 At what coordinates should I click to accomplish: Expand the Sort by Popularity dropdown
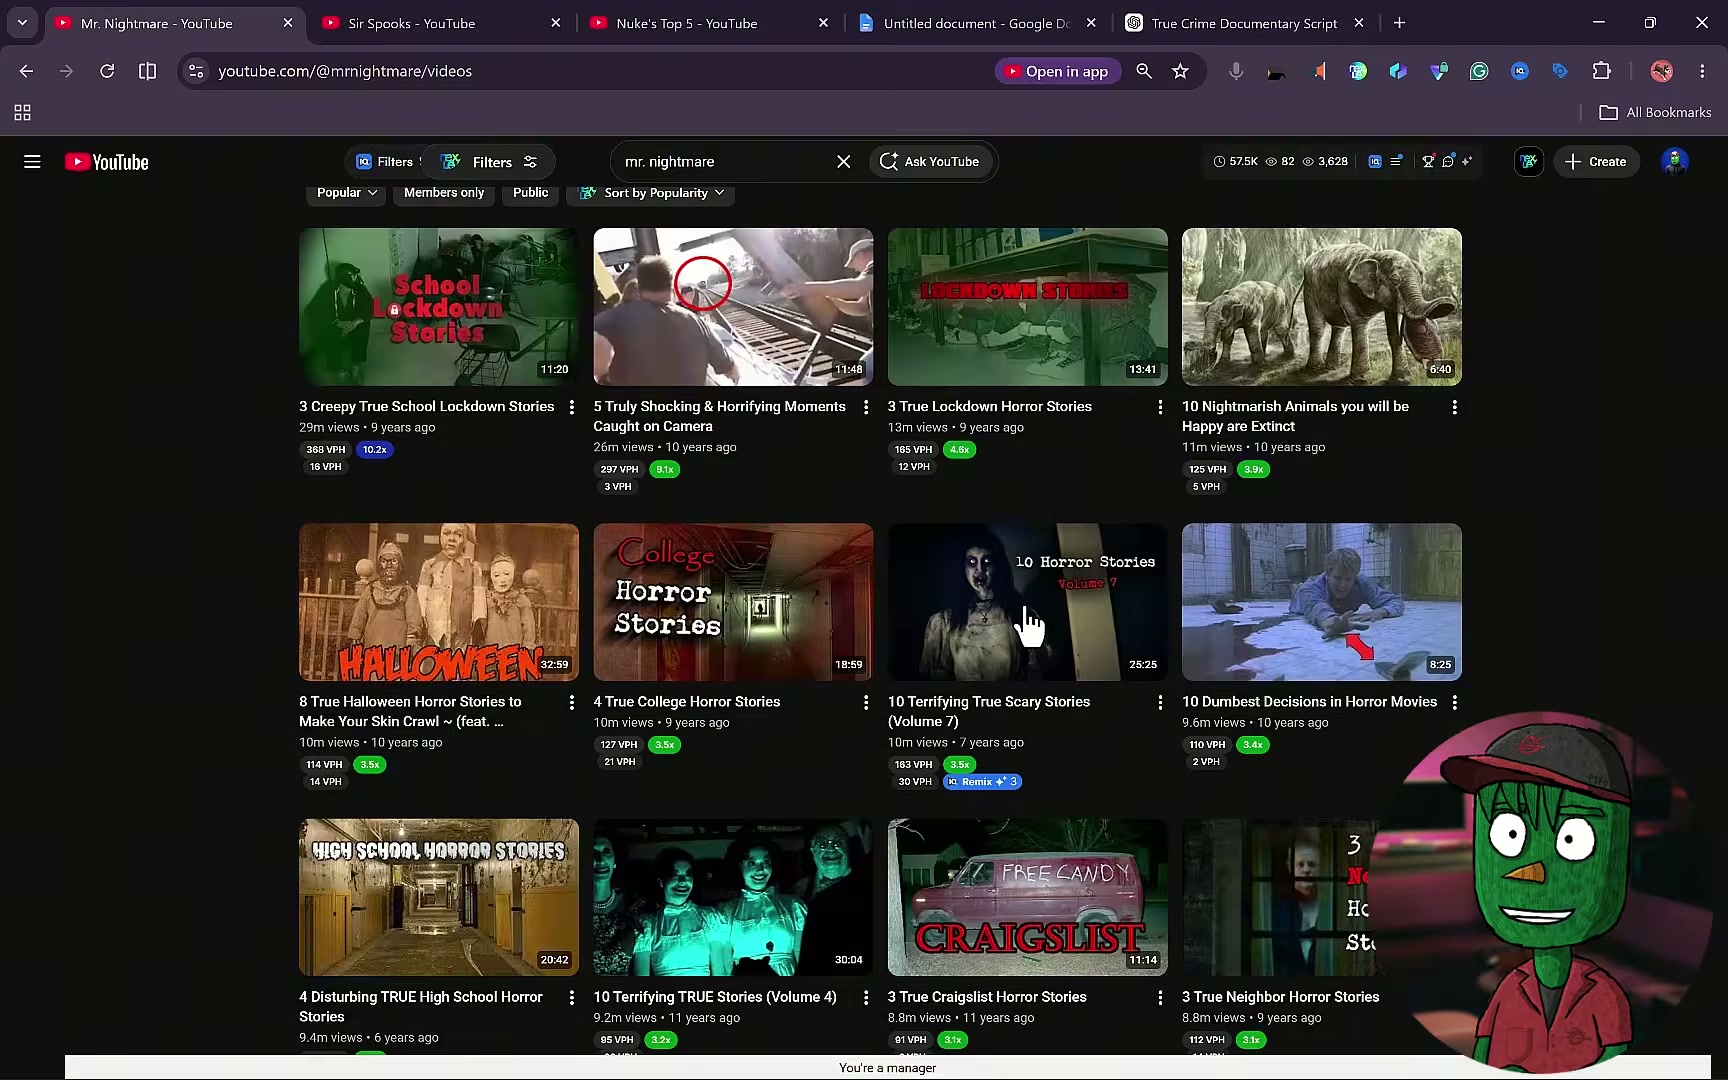[x=651, y=193]
